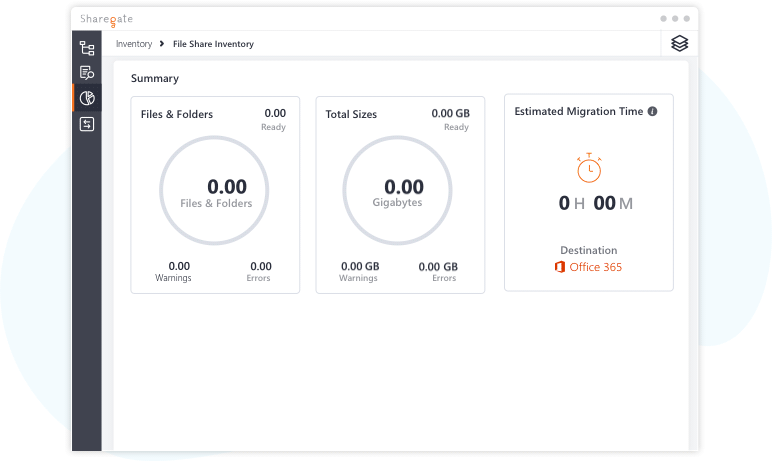Click the Total Sizes card title
The height and width of the screenshot is (461, 772).
click(x=351, y=114)
